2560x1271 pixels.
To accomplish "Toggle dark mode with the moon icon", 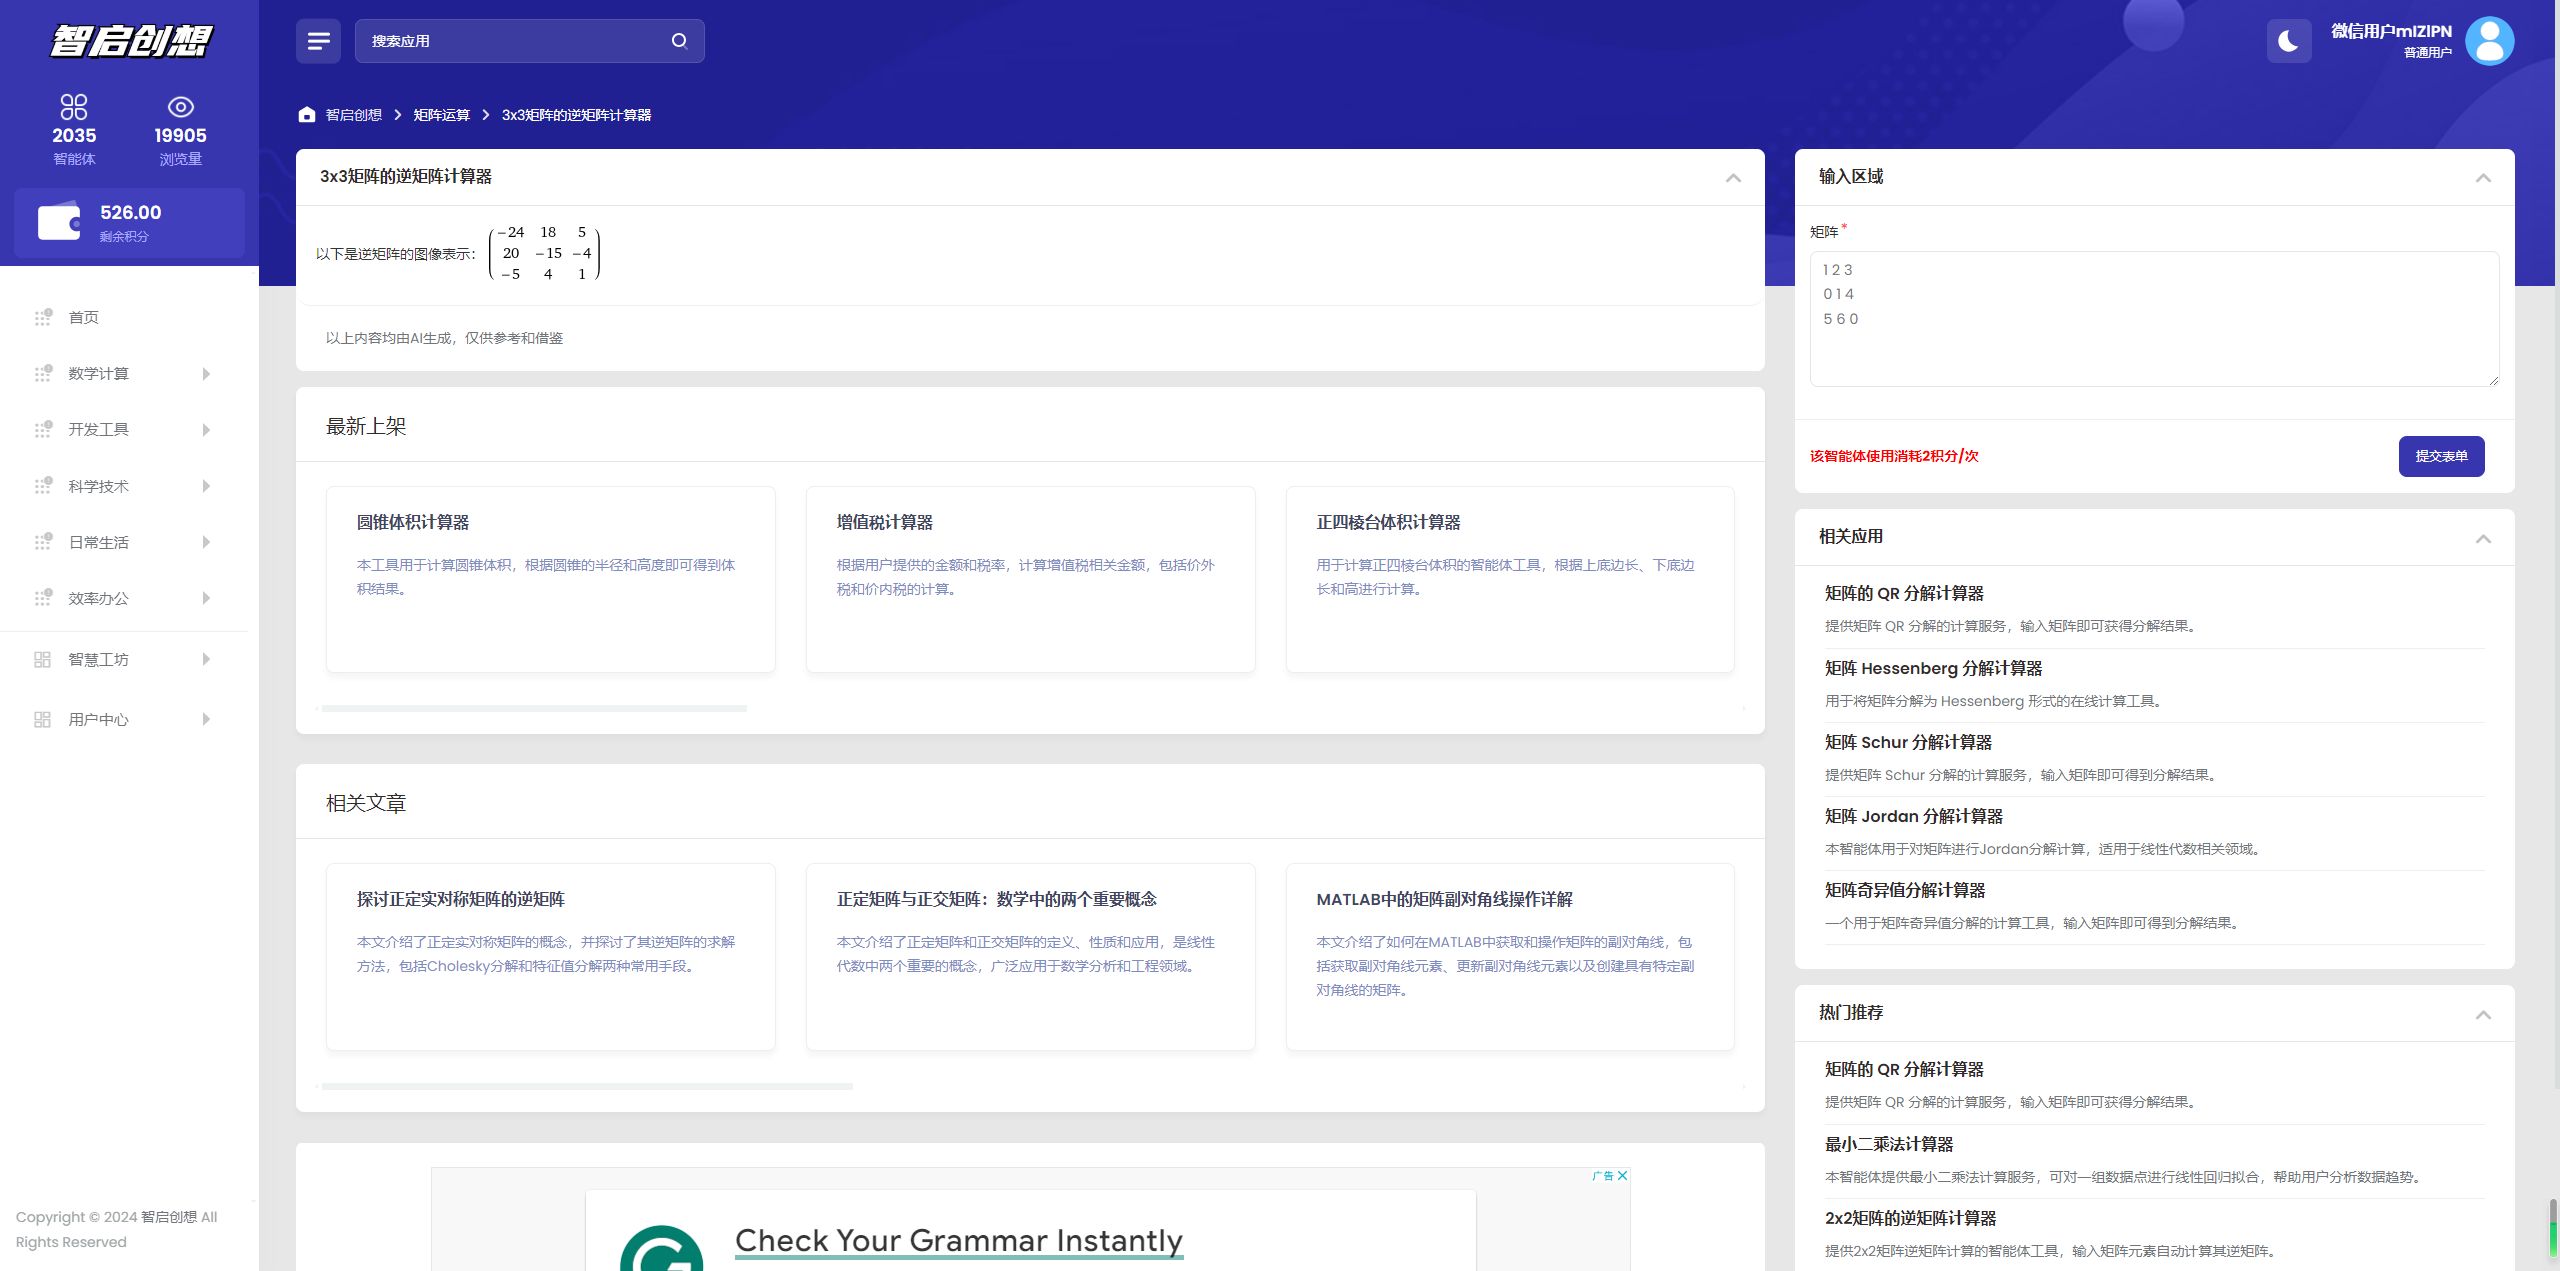I will [2288, 41].
